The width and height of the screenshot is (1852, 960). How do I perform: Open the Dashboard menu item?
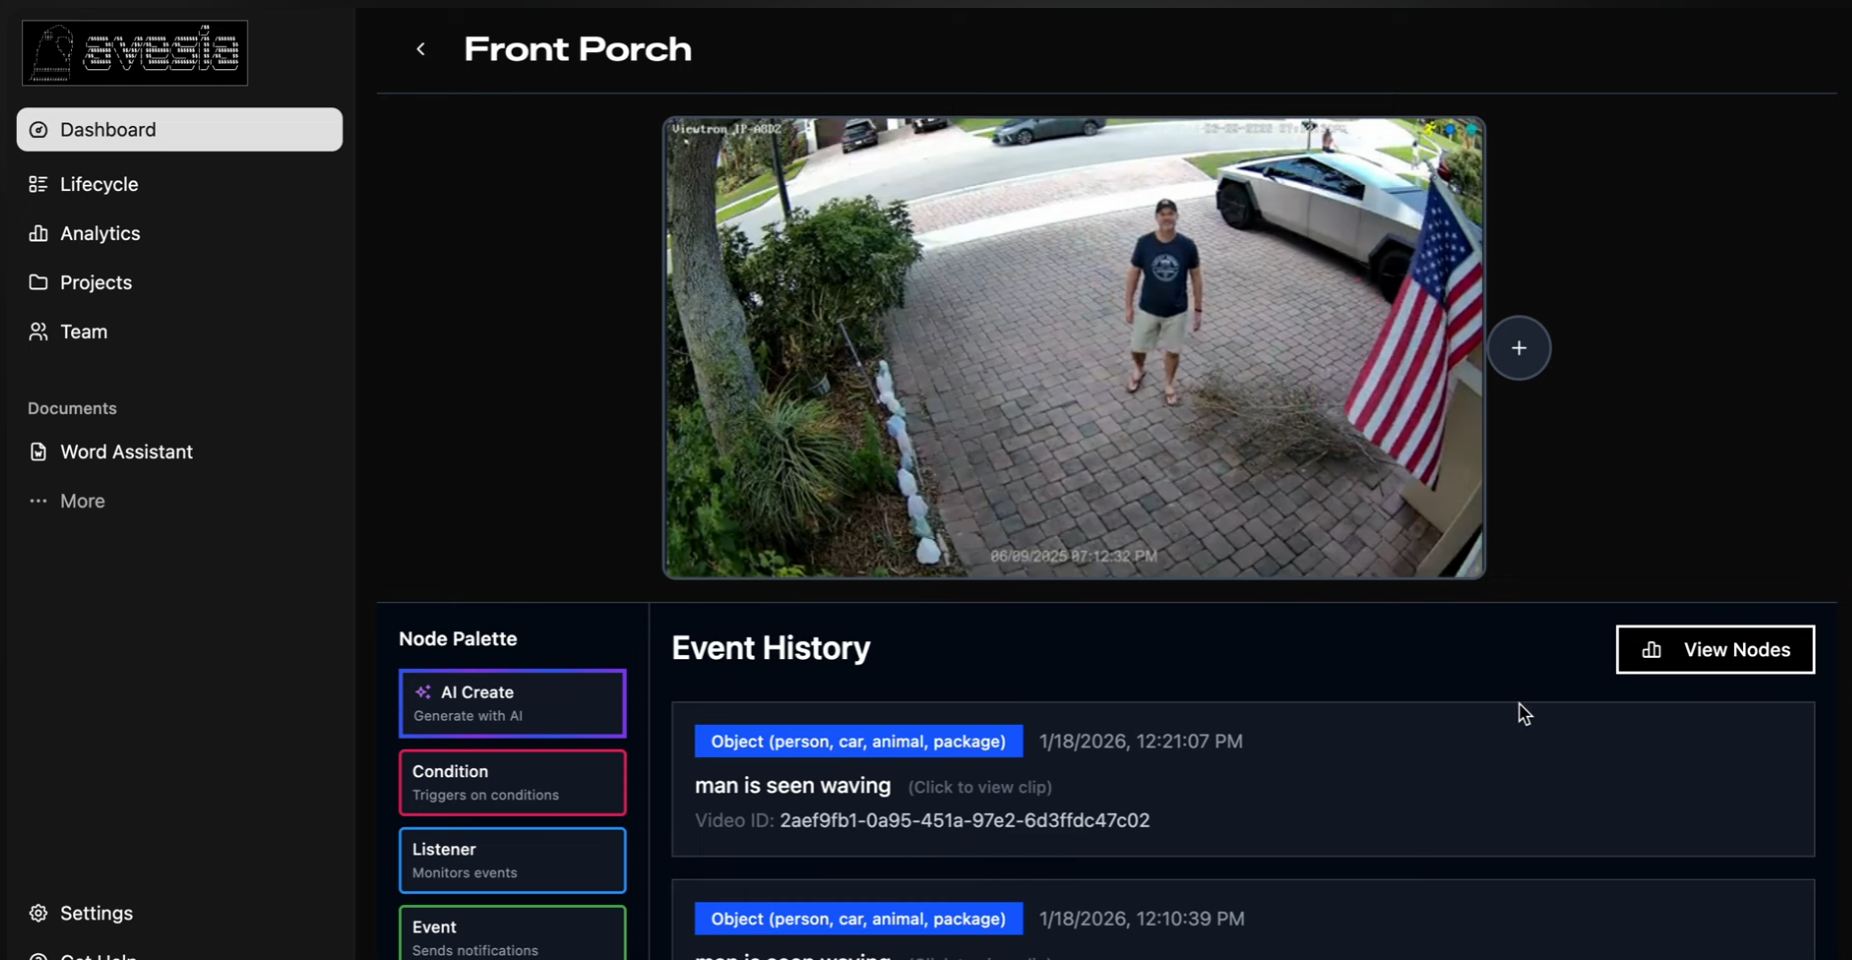coord(179,130)
